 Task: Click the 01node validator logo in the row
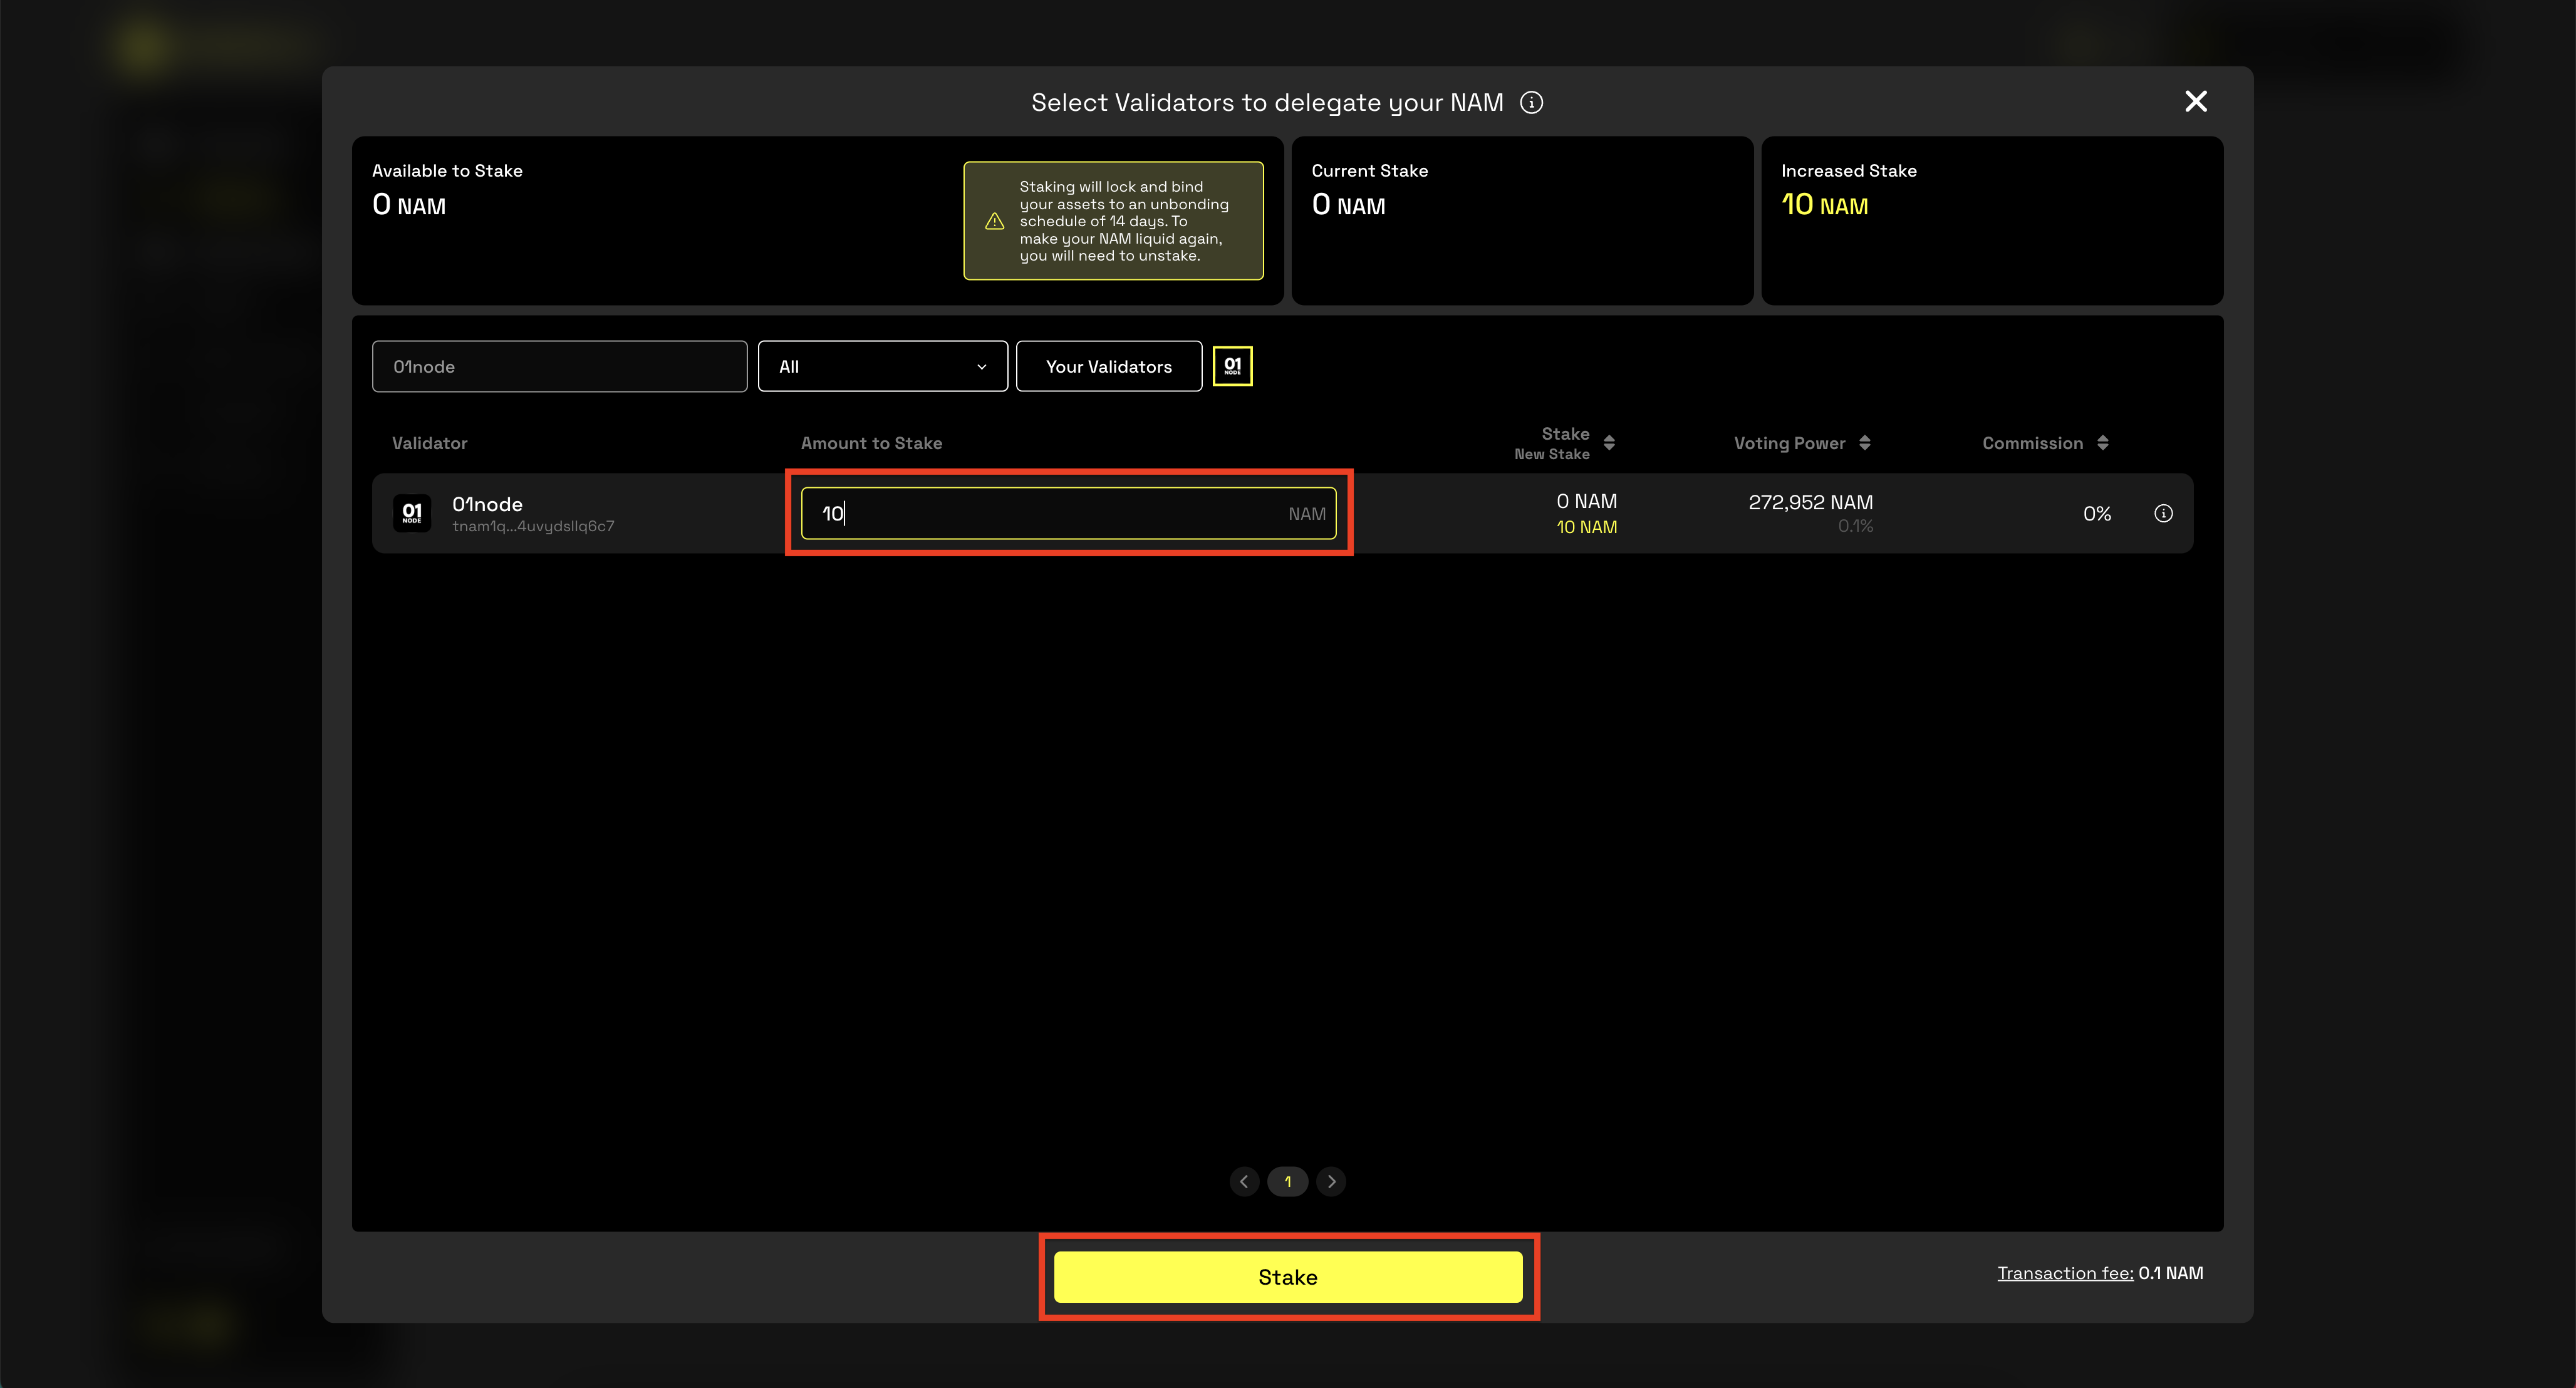coord(412,513)
